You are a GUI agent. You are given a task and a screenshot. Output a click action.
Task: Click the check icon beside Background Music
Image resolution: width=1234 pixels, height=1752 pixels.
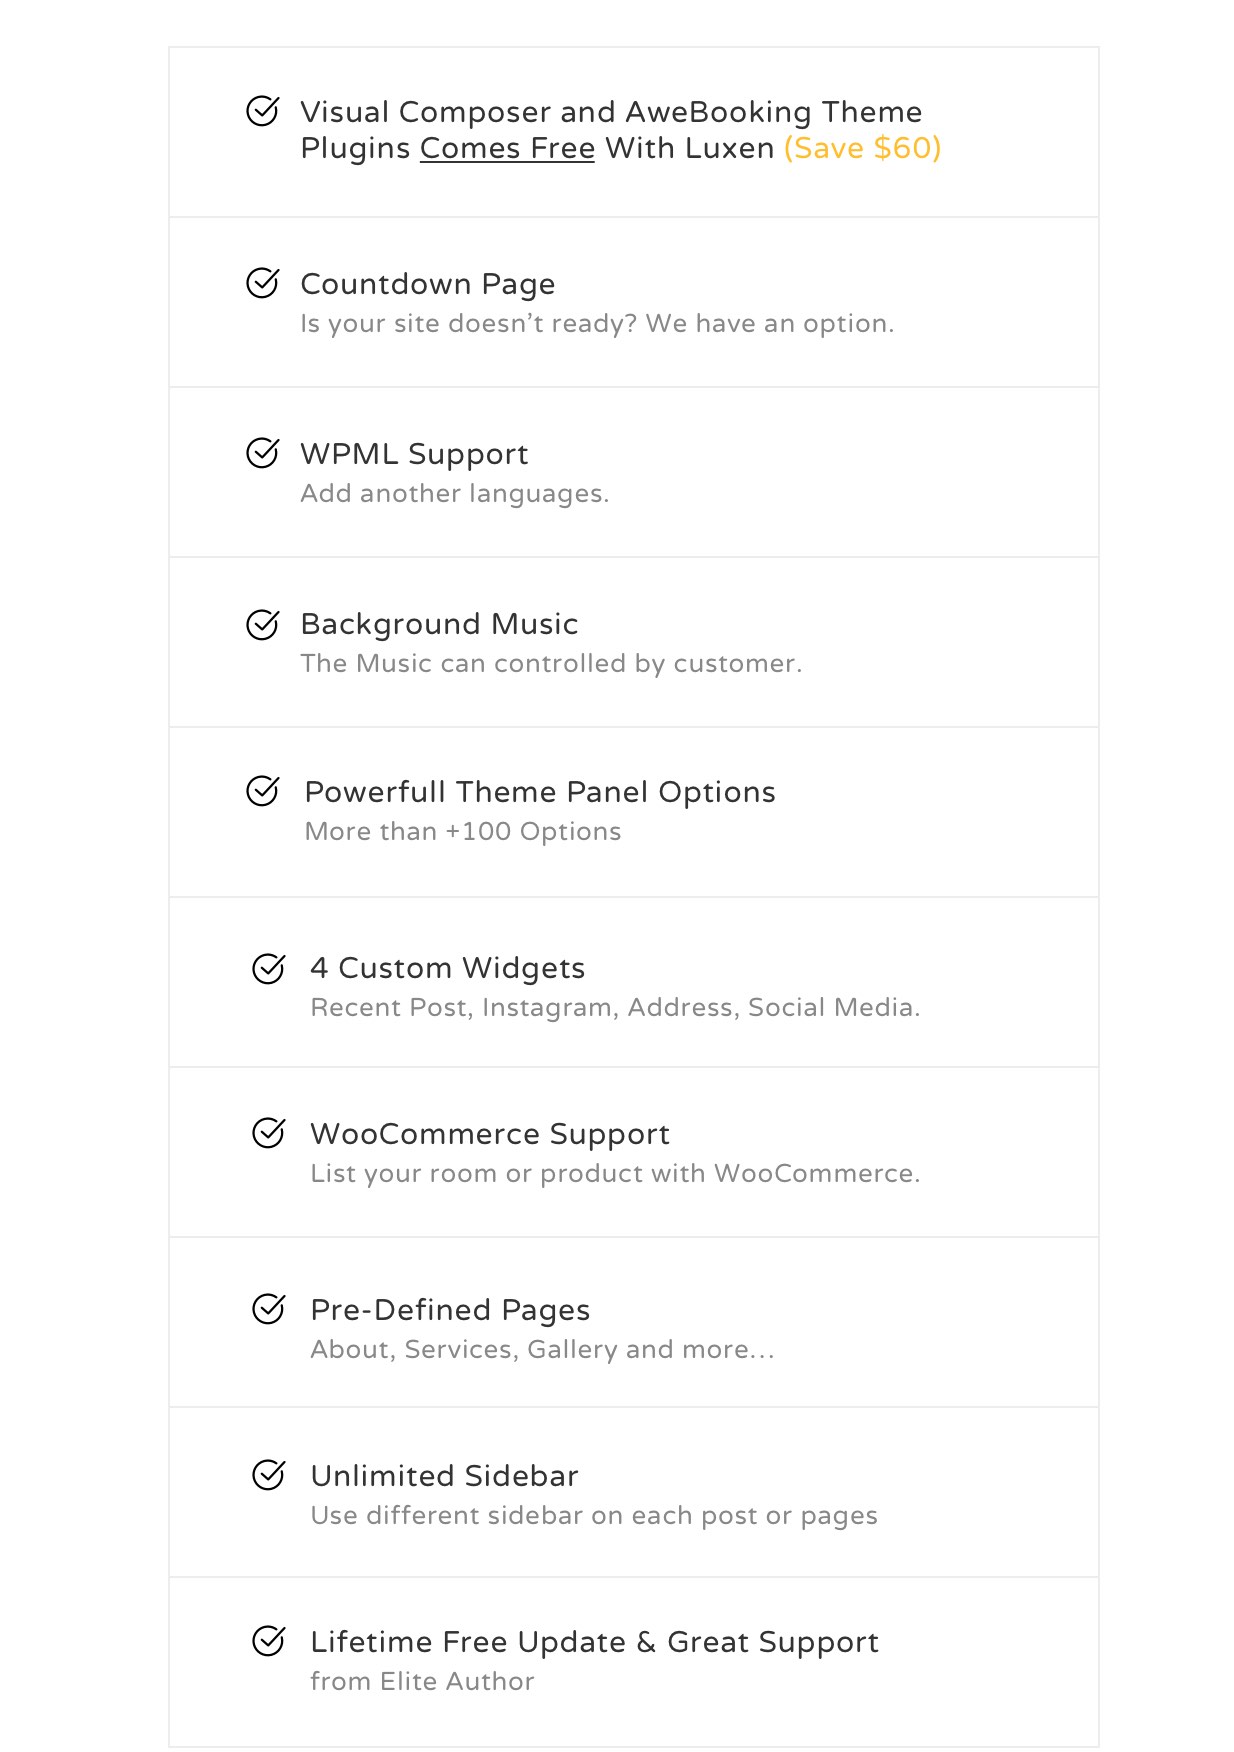(x=263, y=624)
